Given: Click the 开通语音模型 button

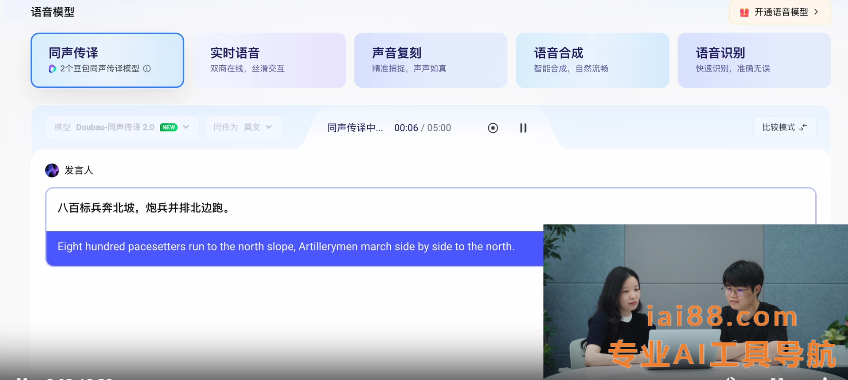Looking at the screenshot, I should [x=780, y=12].
